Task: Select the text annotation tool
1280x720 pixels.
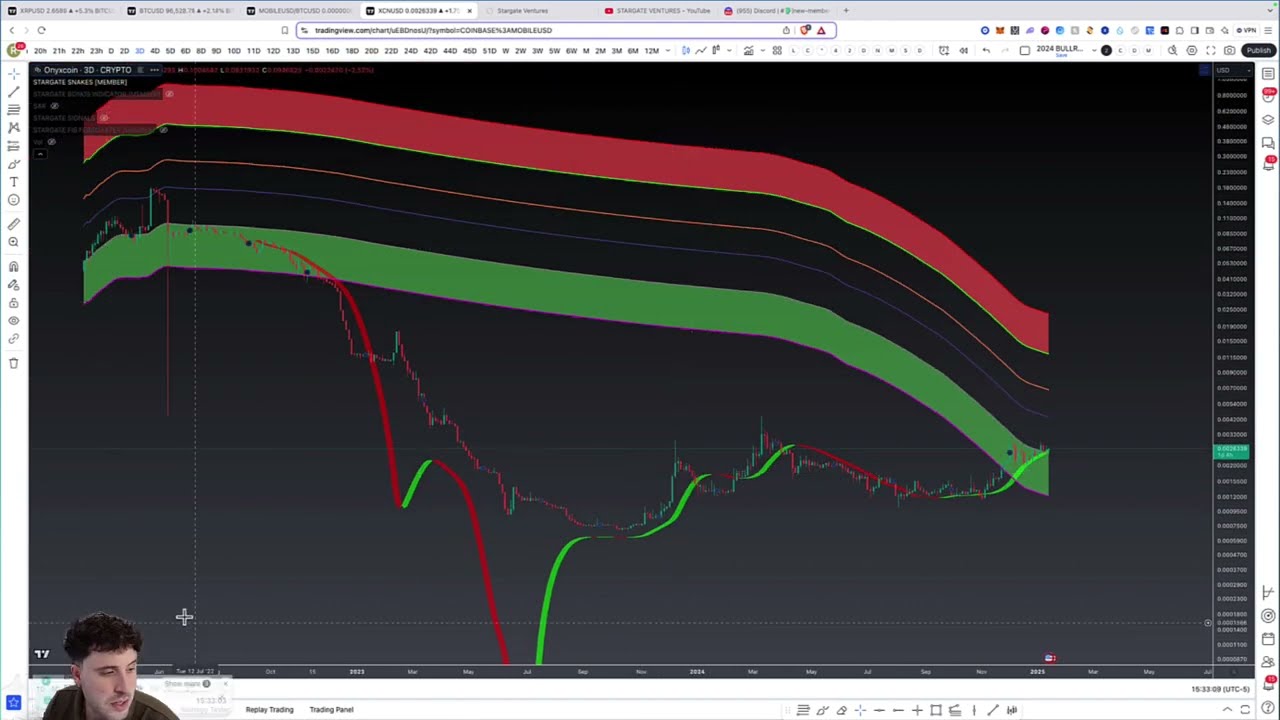Action: coord(13,182)
